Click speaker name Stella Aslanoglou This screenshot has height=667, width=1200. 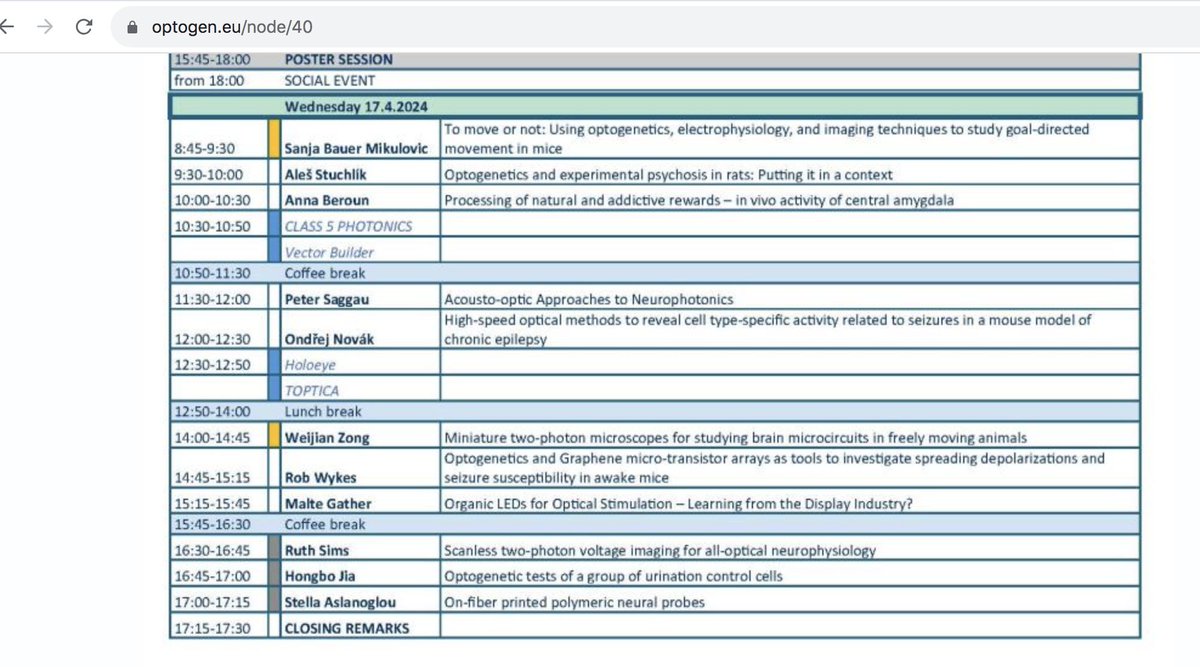[x=338, y=602]
